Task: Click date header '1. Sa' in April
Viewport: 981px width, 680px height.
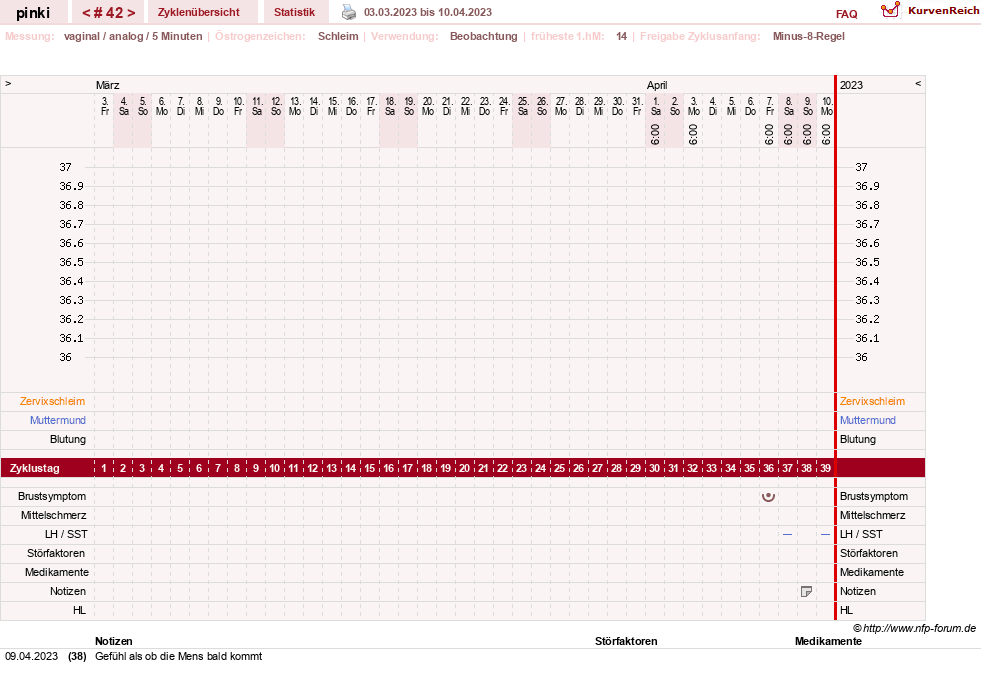Action: click(x=656, y=106)
